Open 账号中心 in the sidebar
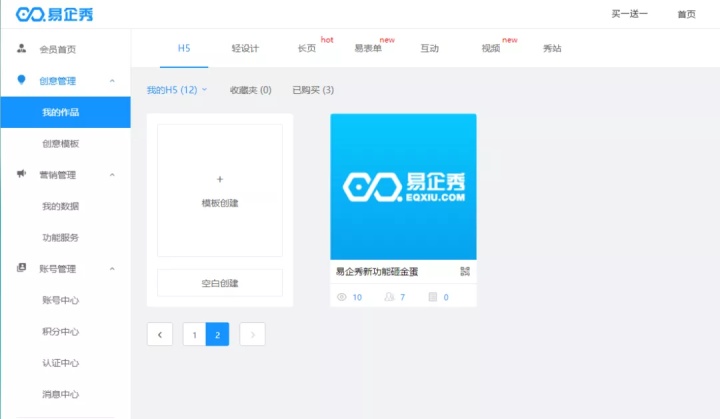 tap(61, 300)
